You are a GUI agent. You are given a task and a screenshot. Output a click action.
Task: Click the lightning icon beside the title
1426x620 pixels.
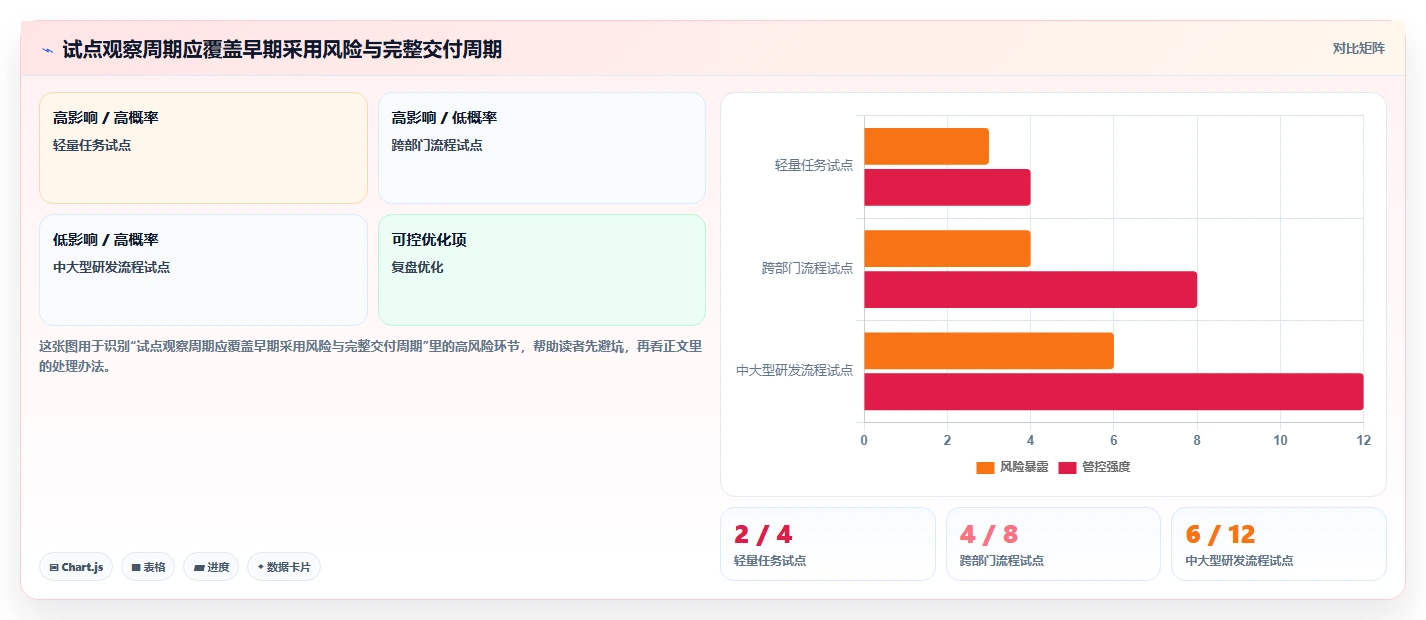pos(47,50)
